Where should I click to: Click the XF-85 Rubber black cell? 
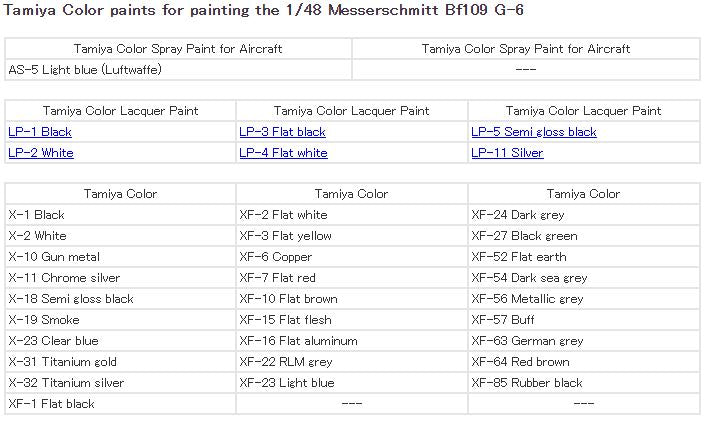click(x=526, y=383)
